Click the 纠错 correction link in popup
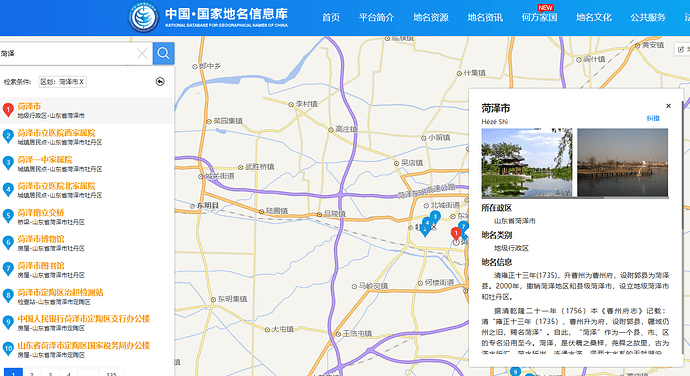The image size is (690, 376). 653,118
